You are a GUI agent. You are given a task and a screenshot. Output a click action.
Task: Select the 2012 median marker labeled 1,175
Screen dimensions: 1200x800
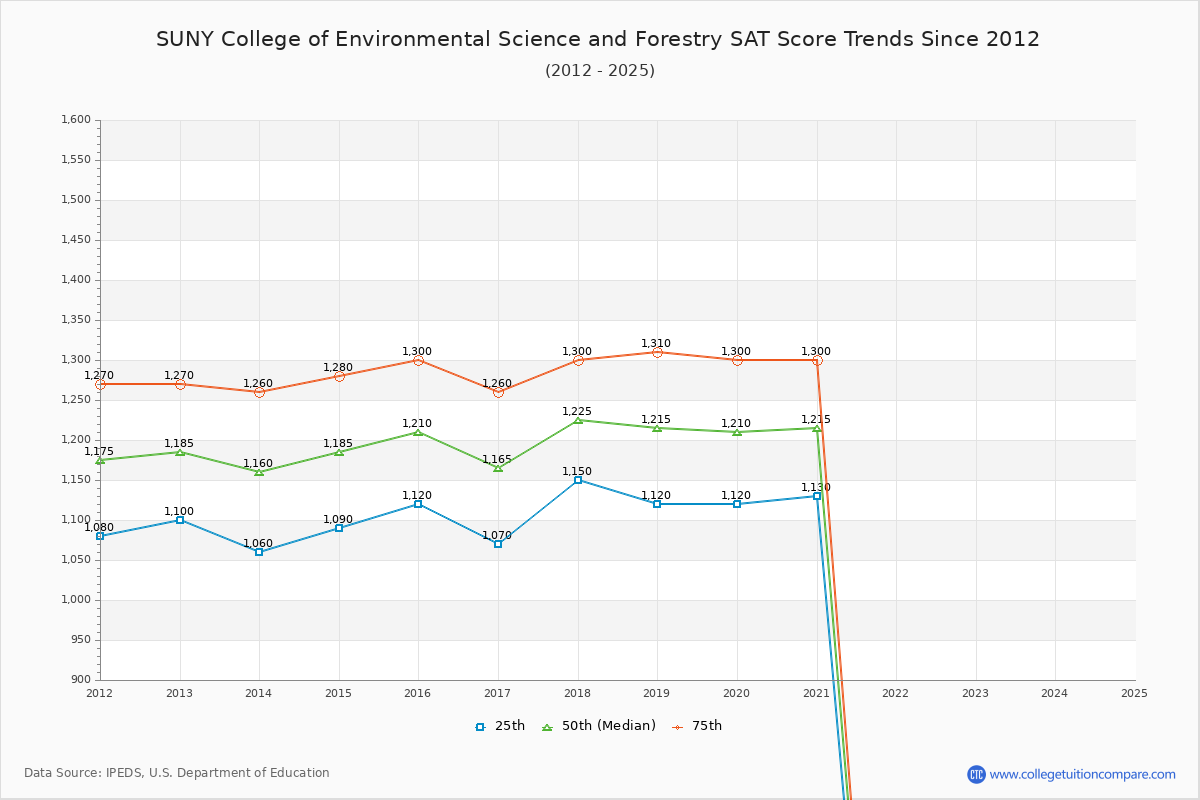coord(100,460)
